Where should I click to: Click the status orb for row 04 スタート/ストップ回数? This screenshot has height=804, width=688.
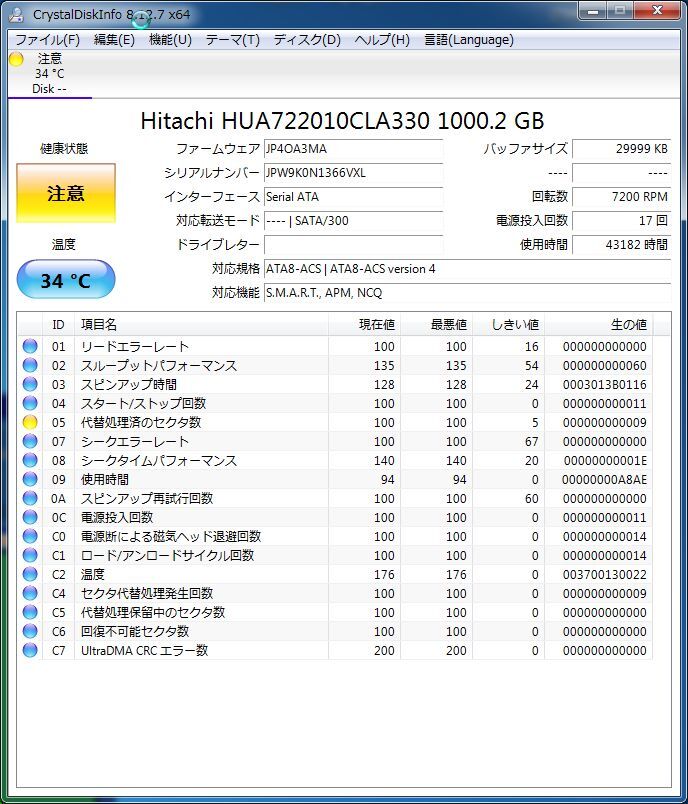(x=30, y=403)
